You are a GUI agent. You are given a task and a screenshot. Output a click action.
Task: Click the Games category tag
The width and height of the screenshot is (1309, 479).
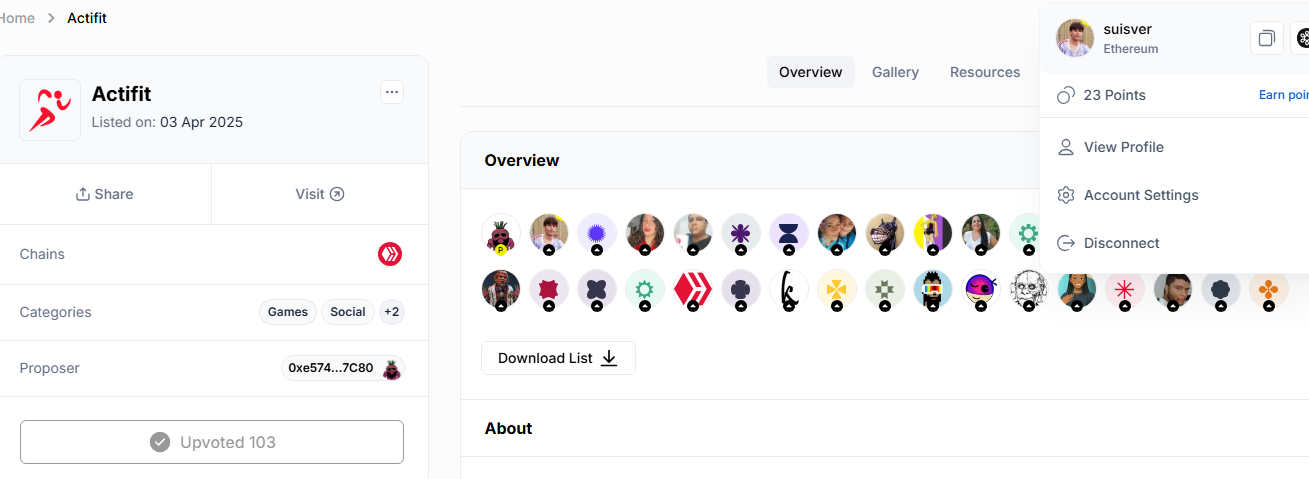(x=288, y=312)
